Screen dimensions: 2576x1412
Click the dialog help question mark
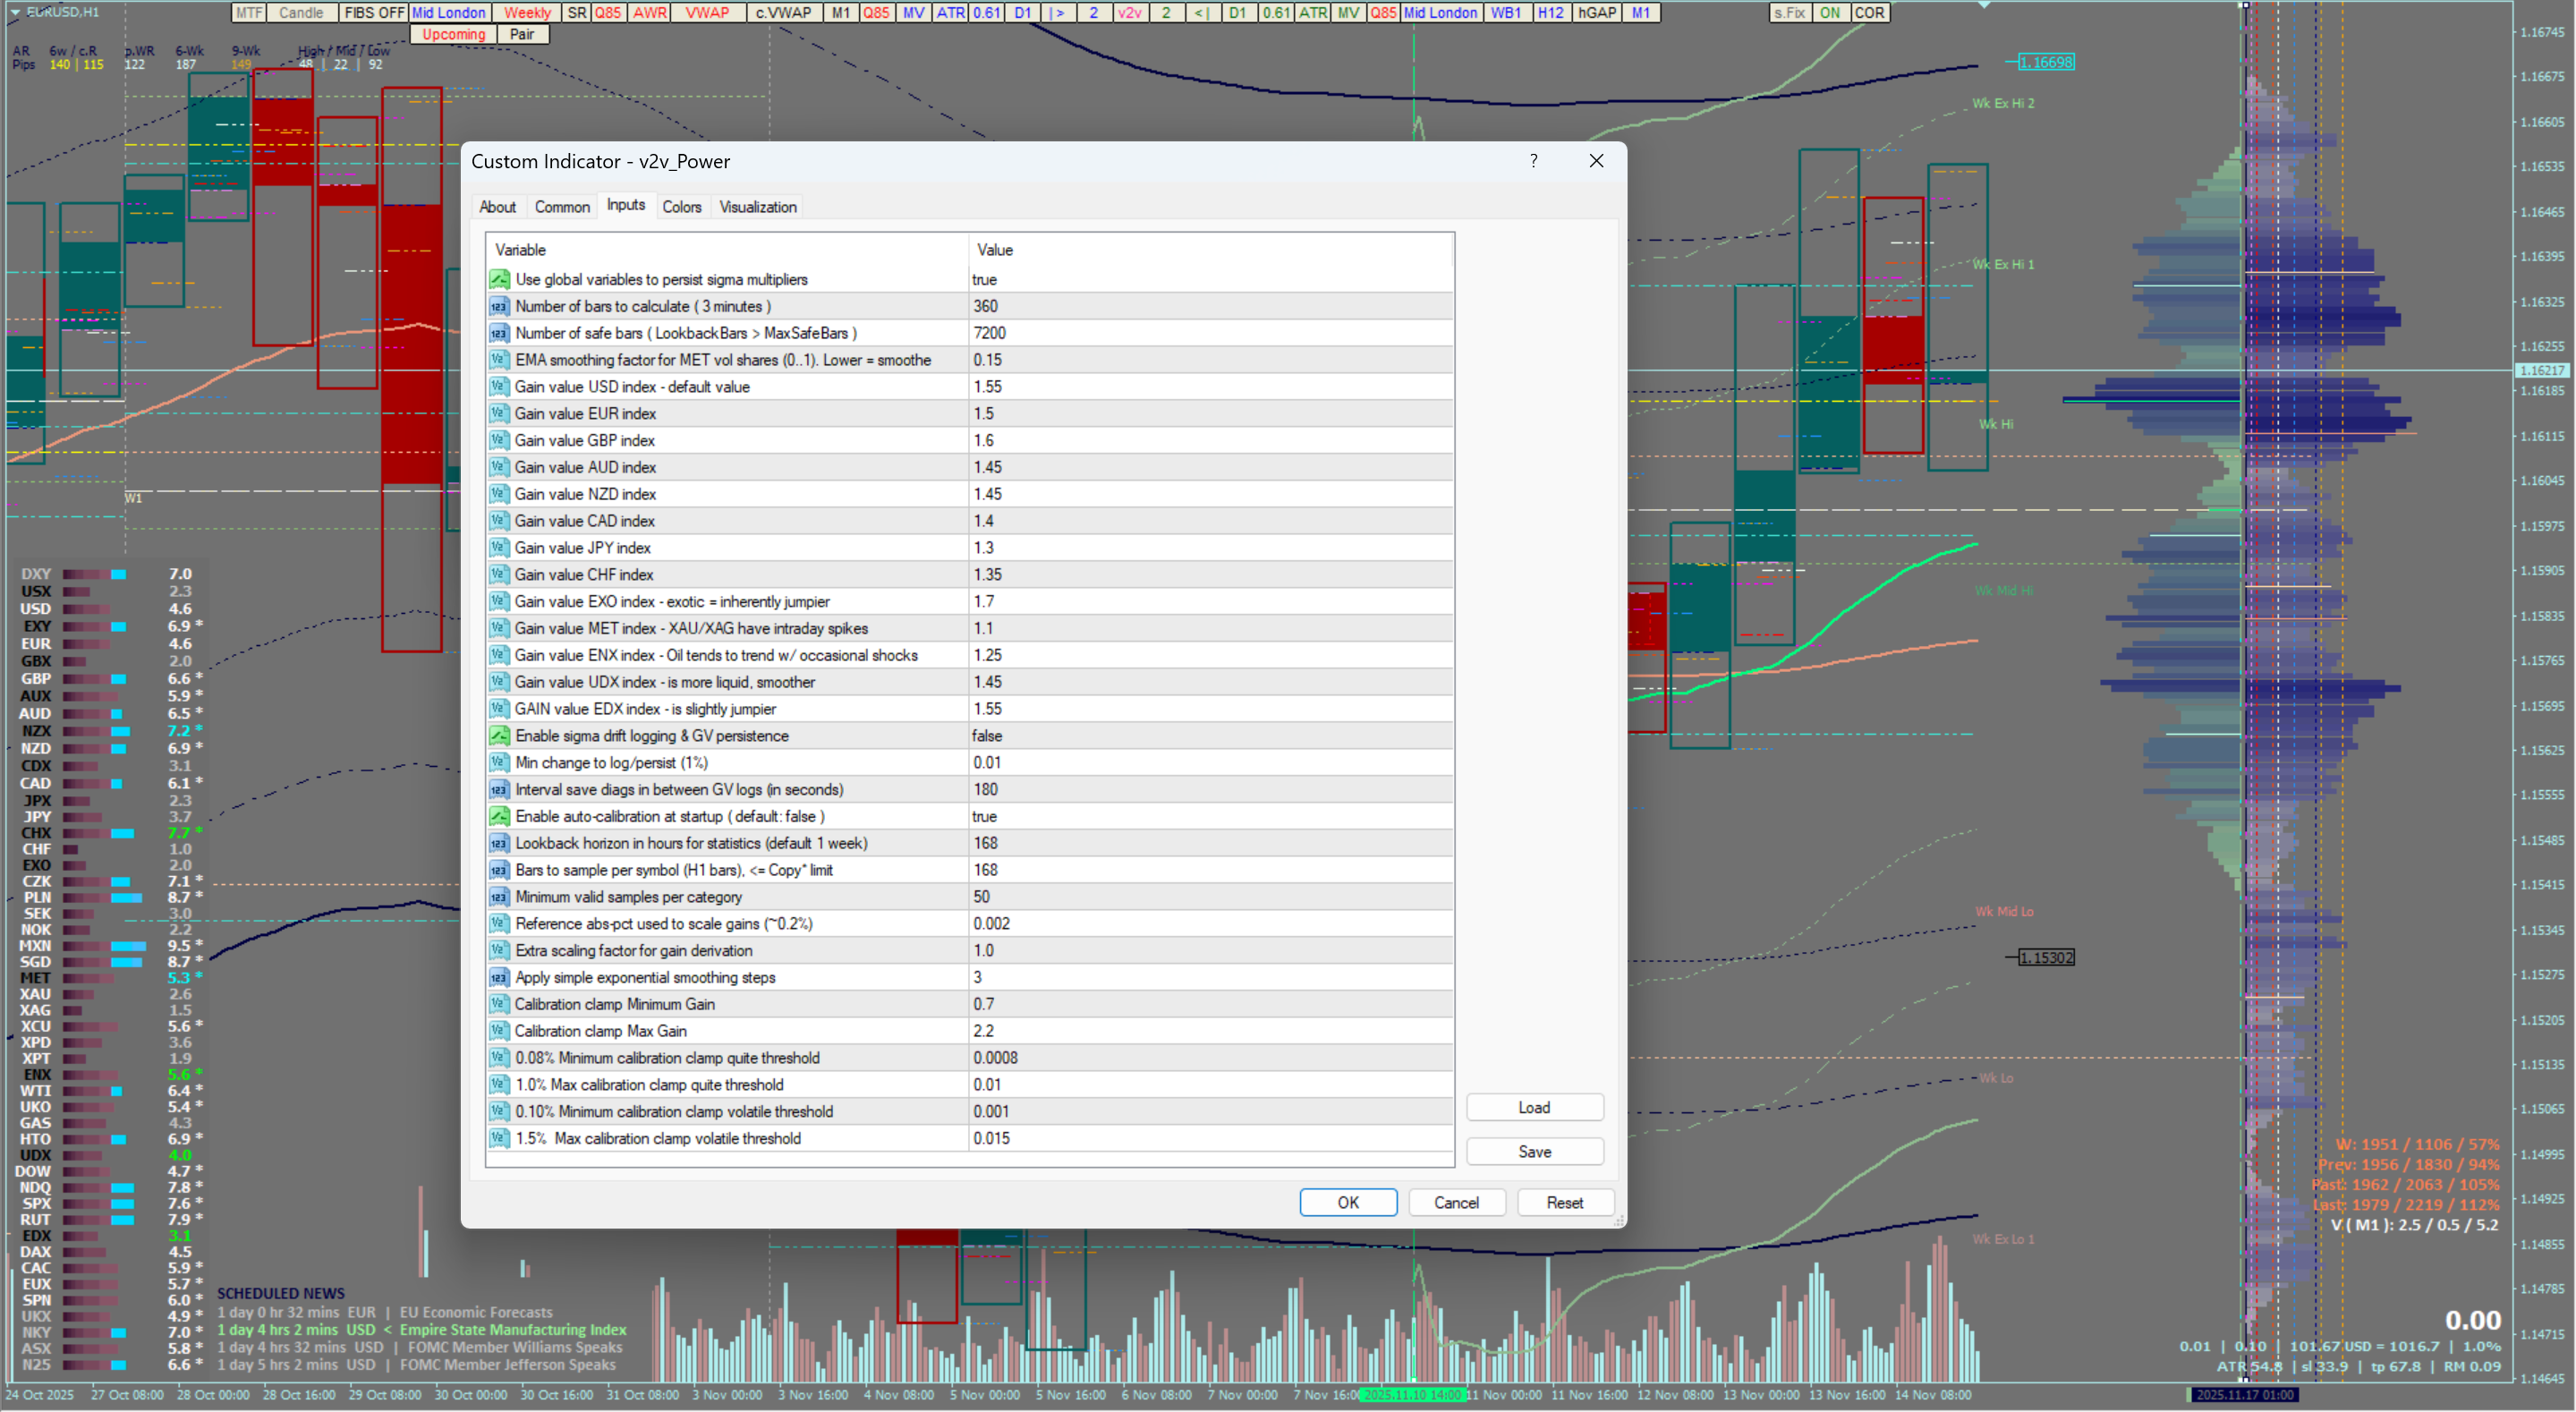click(x=1533, y=161)
